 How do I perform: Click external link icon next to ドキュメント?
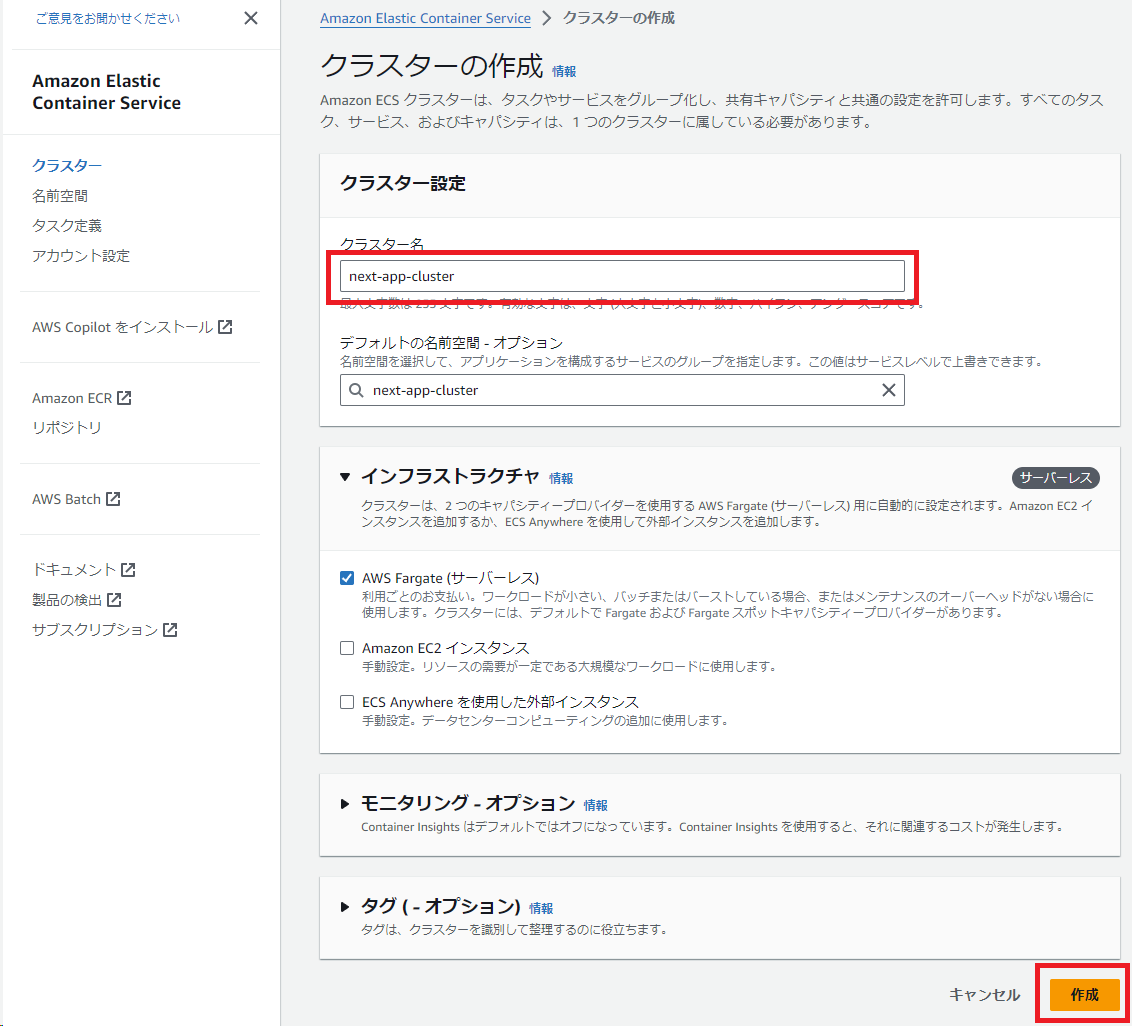coord(129,570)
